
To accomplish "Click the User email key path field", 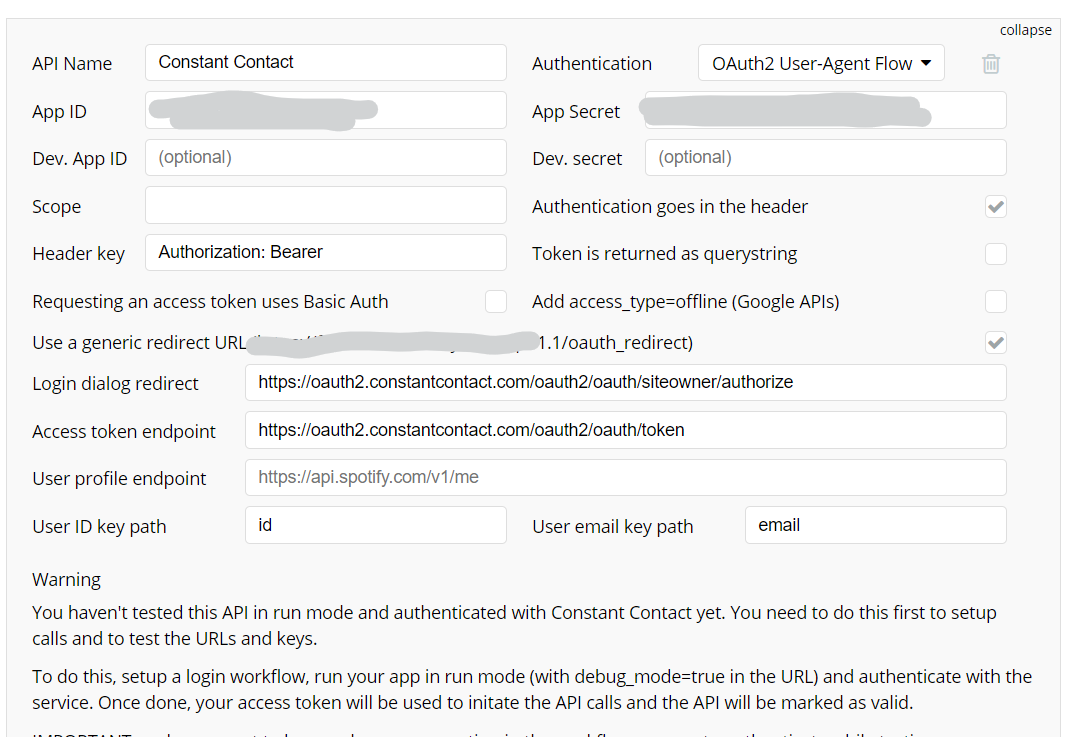I will [875, 525].
